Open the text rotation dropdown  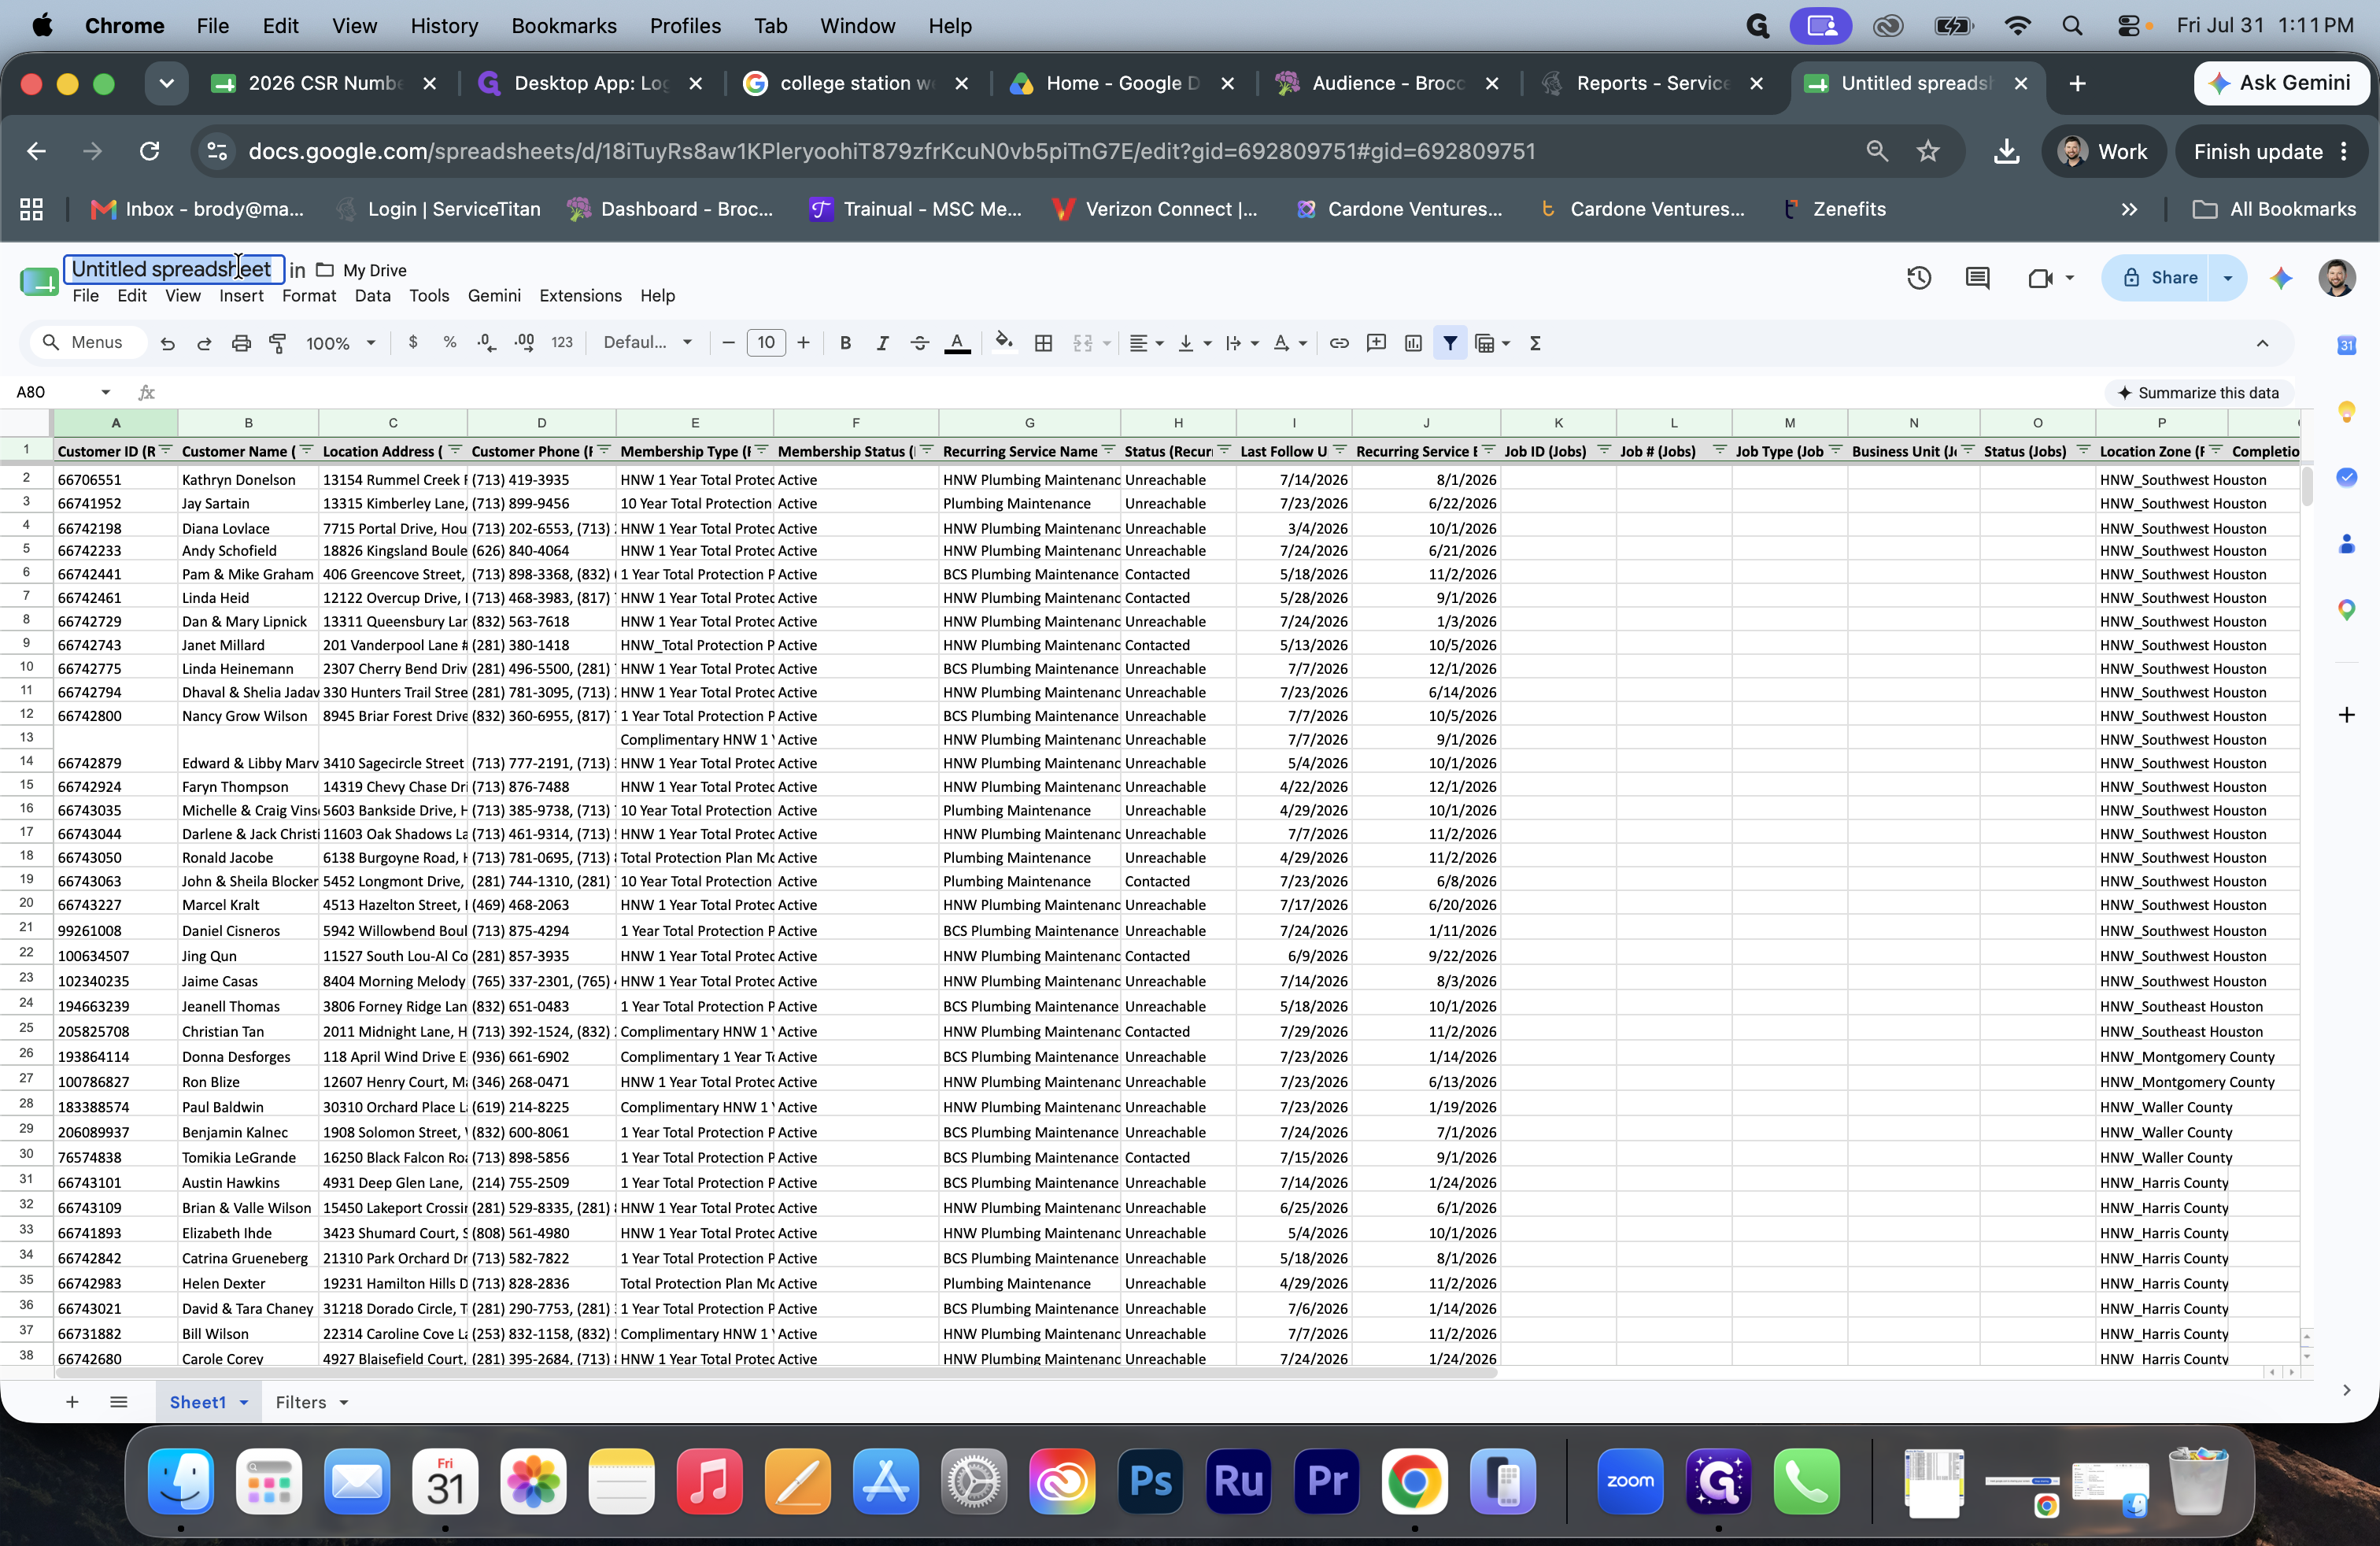pyautogui.click(x=1290, y=343)
